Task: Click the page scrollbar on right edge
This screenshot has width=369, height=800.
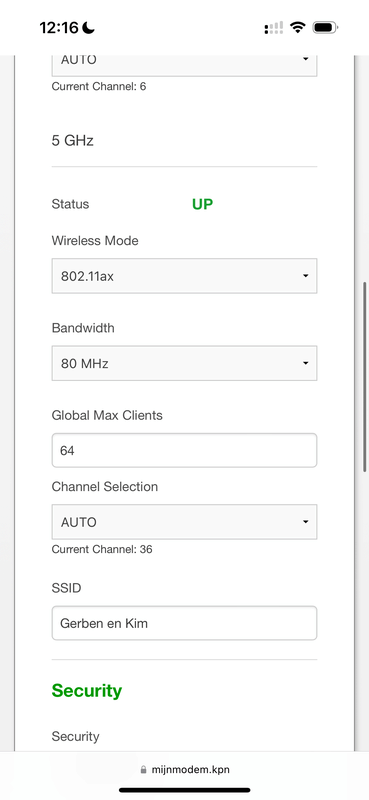Action: pos(365,377)
